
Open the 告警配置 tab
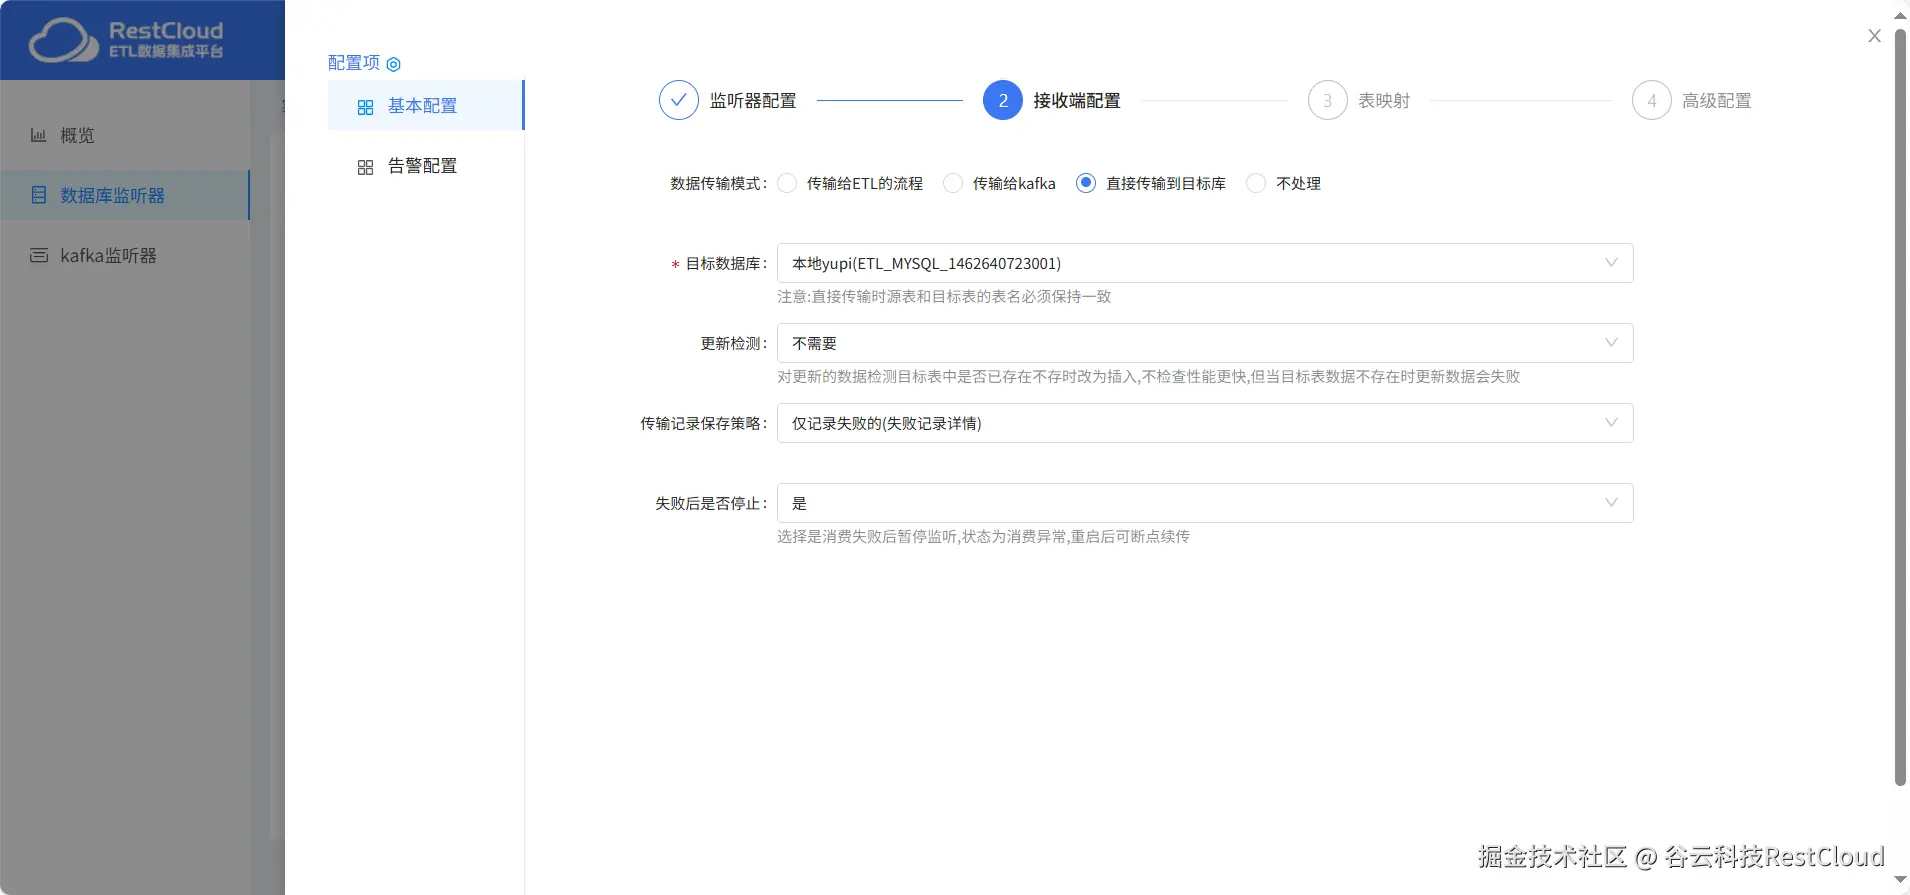click(426, 165)
